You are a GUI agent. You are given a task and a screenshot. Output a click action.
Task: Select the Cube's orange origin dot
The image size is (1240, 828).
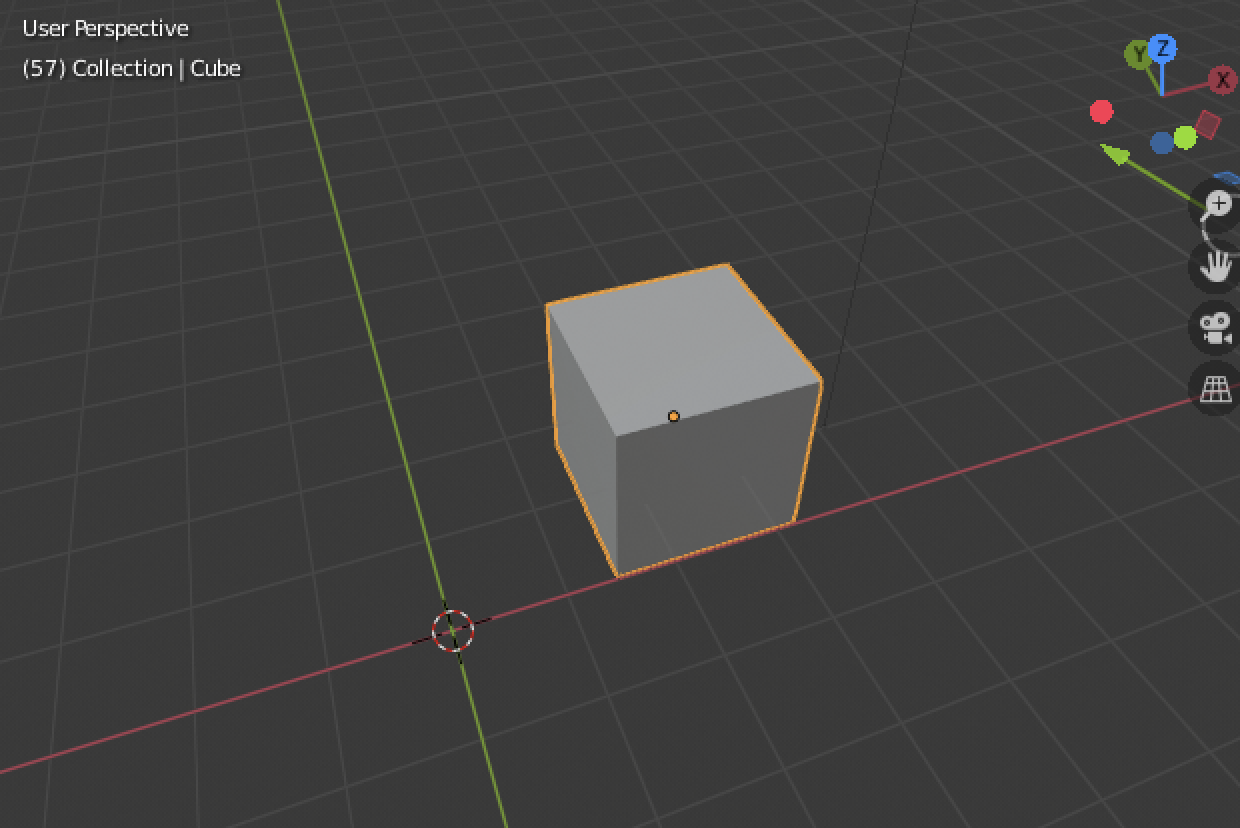coord(673,416)
